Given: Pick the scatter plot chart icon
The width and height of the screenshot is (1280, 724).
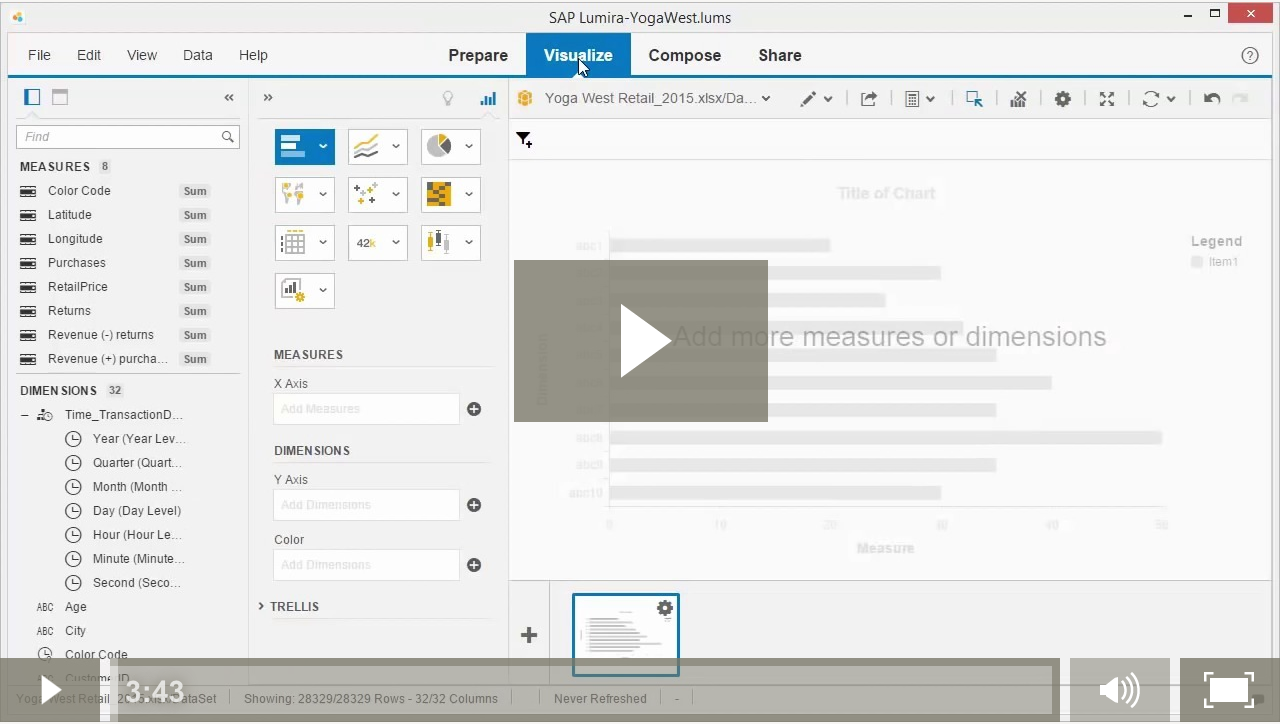Looking at the screenshot, I should coord(366,194).
